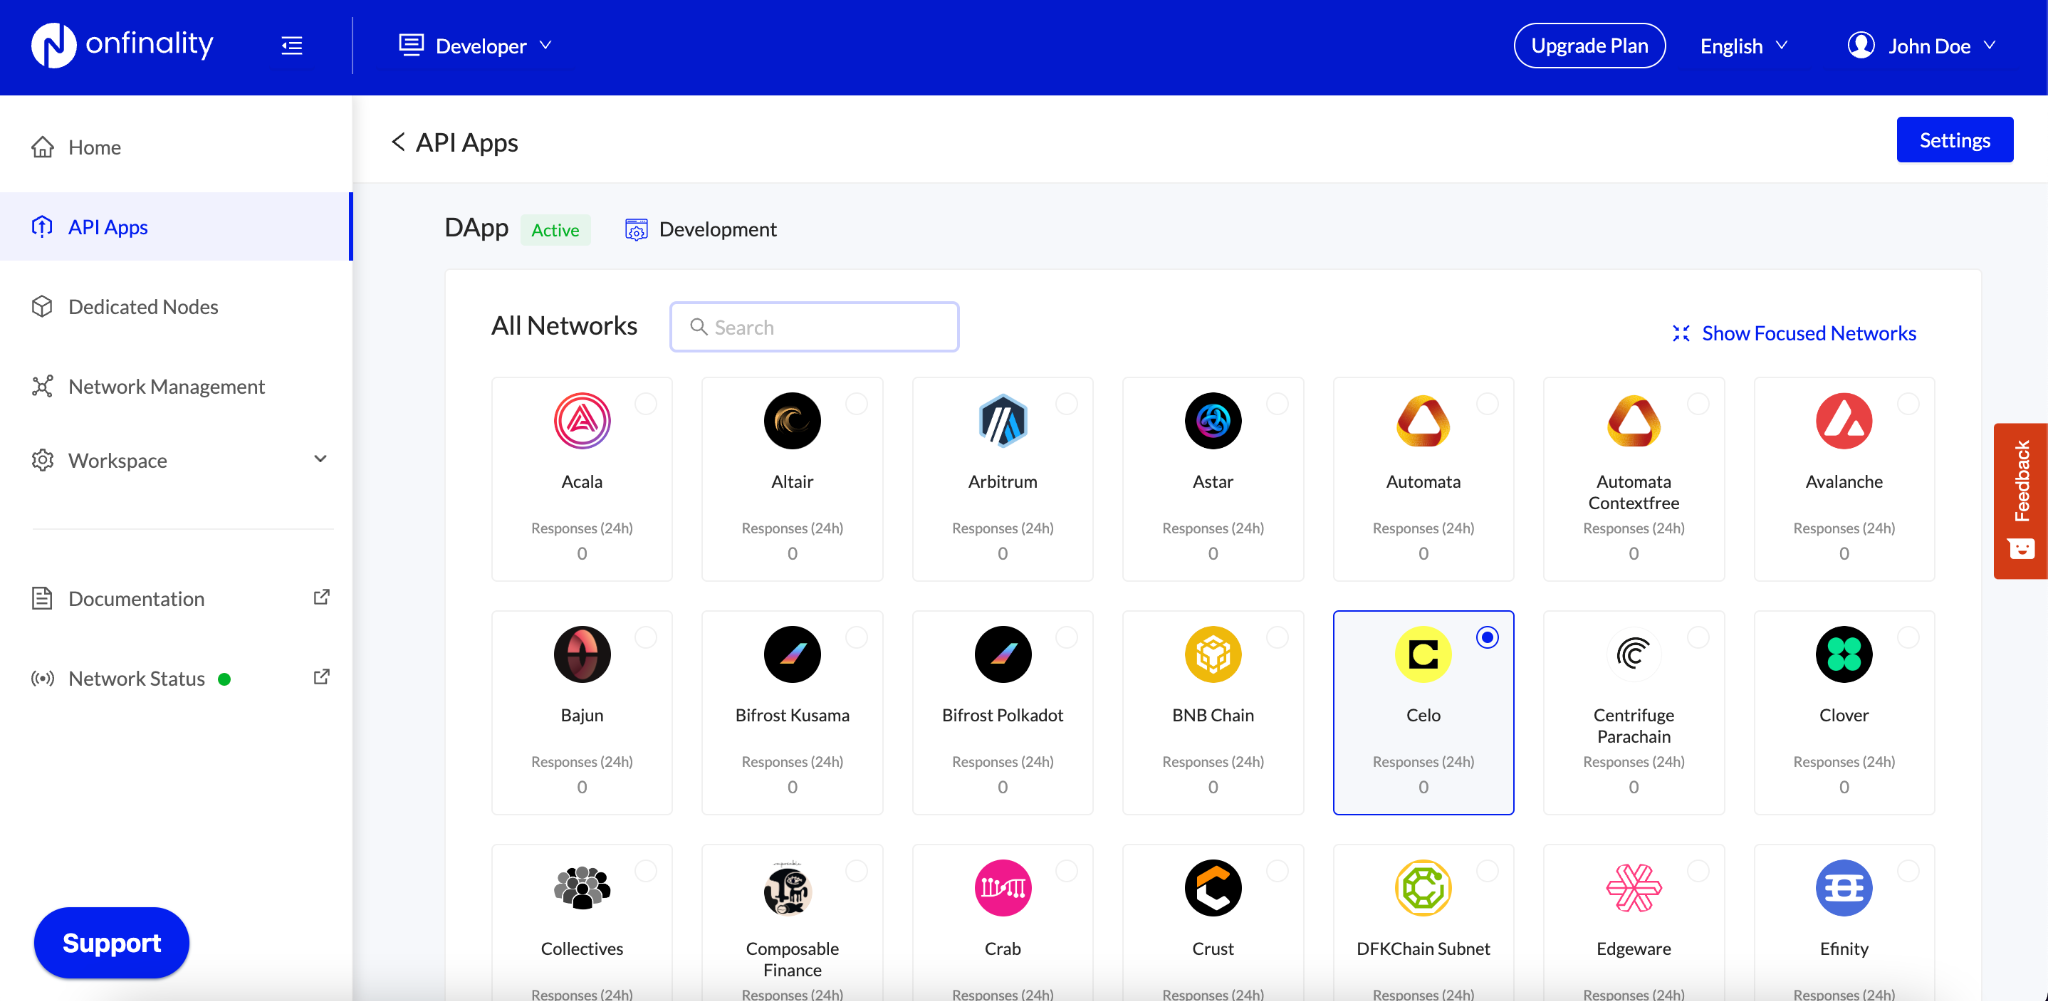Open the Support chat button
The height and width of the screenshot is (1001, 2048).
pos(112,943)
